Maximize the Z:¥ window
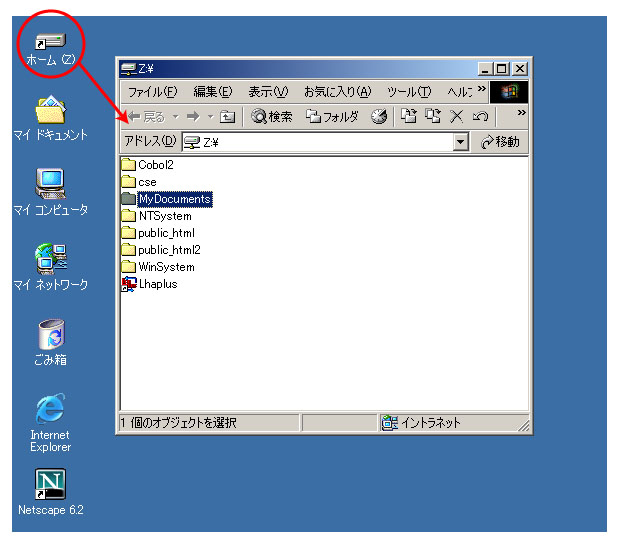Screen dimensions: 617x536 (502, 69)
